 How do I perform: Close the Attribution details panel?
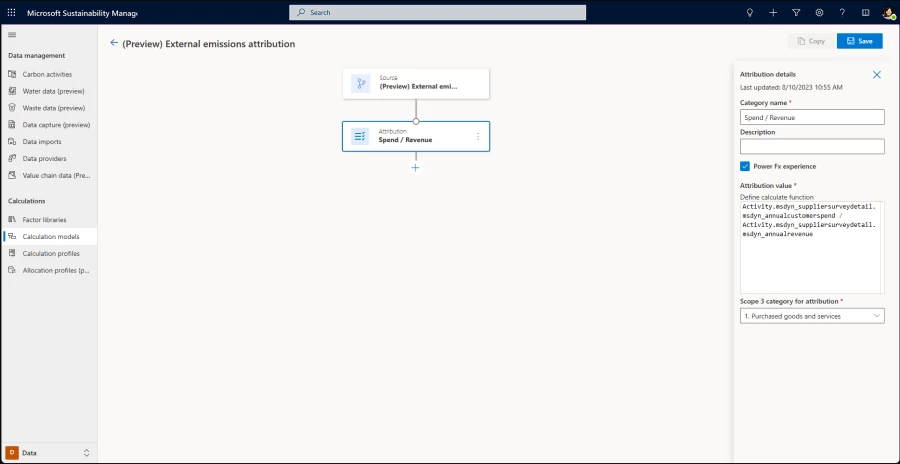tap(877, 75)
